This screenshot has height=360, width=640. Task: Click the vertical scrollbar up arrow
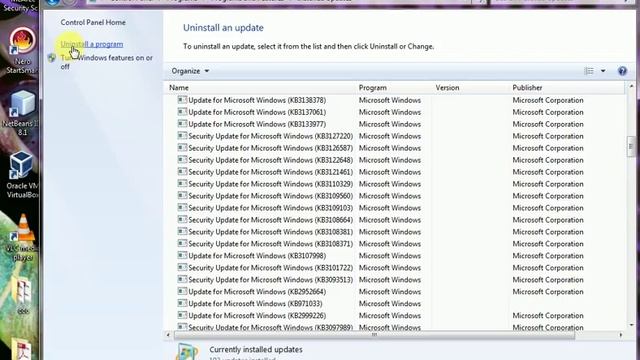631,86
